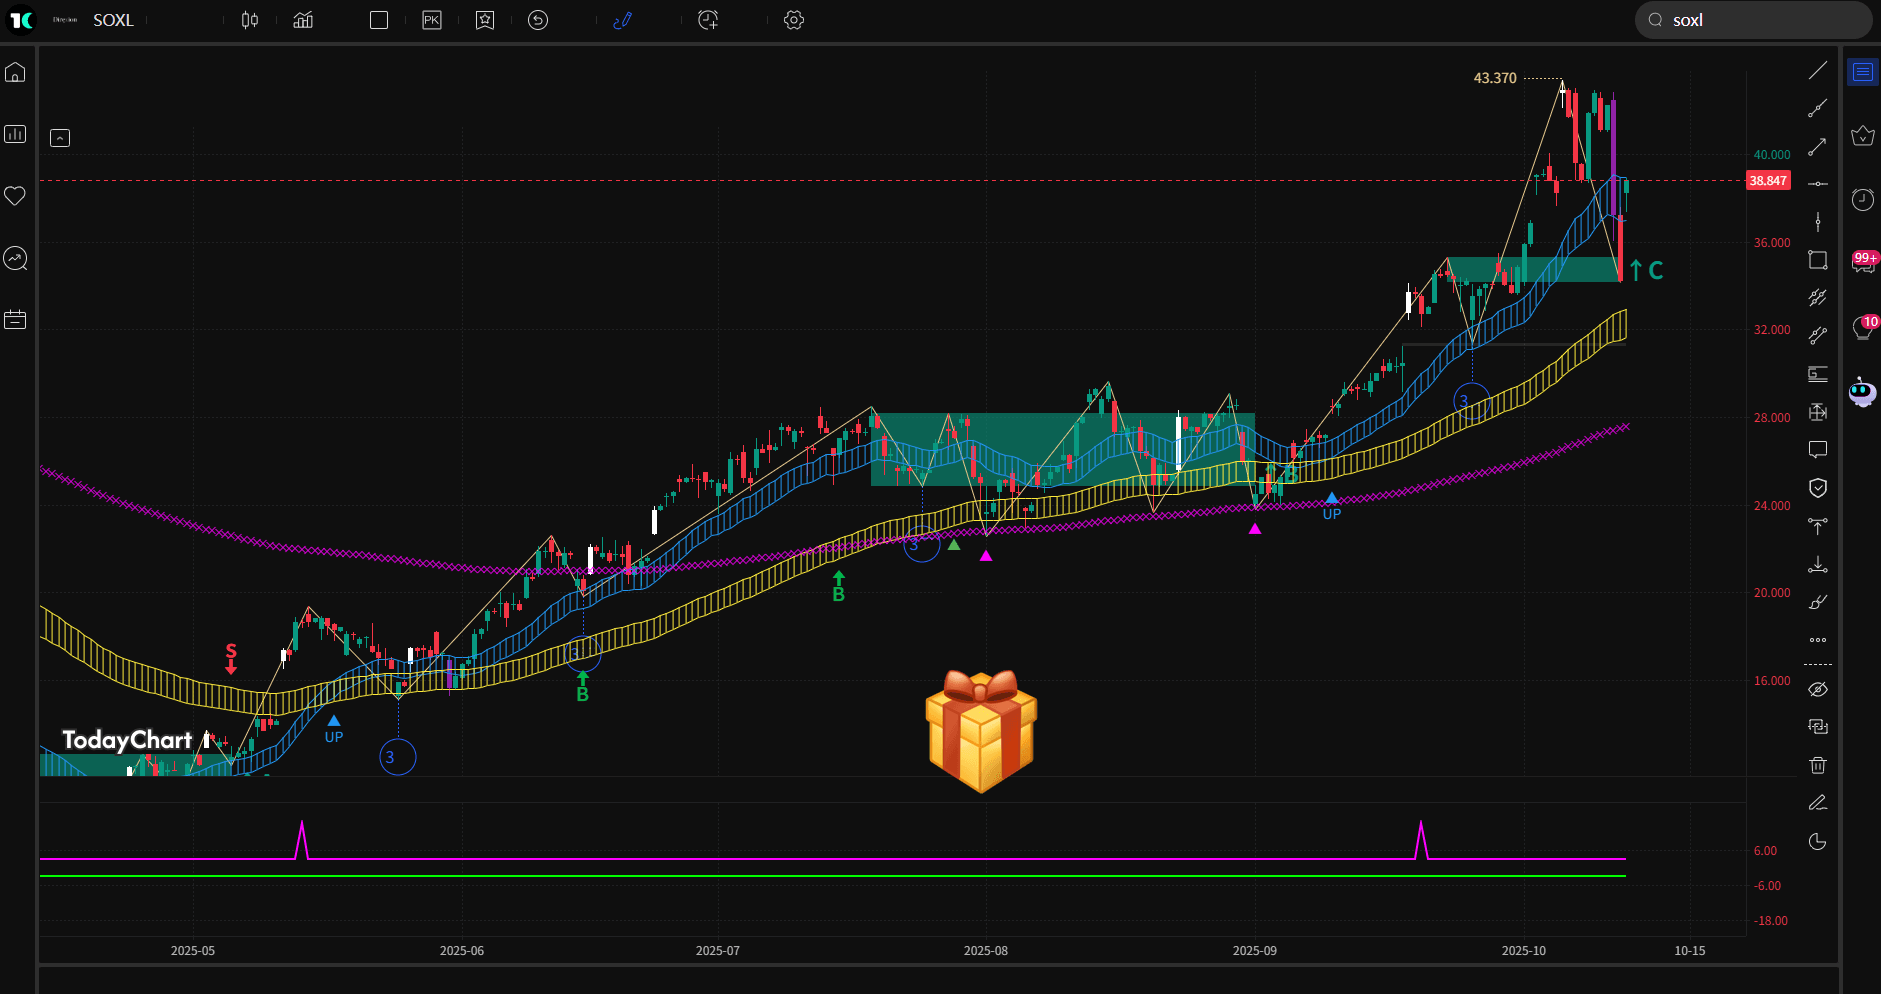Viewport: 1881px width, 994px height.
Task: Click the crown premium button
Action: tap(1863, 135)
